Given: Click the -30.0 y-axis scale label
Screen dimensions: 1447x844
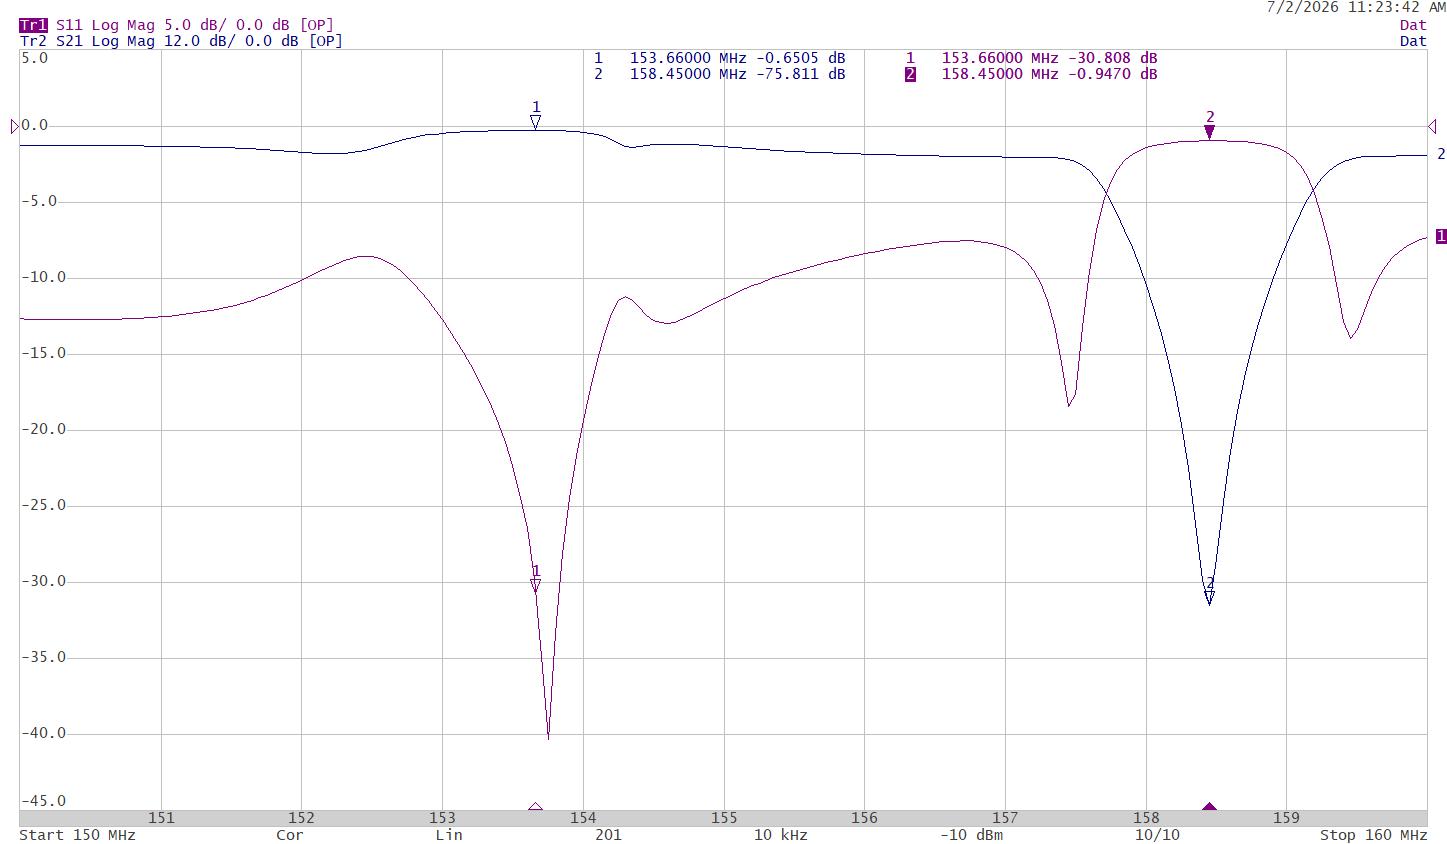Looking at the screenshot, I should point(43,582).
